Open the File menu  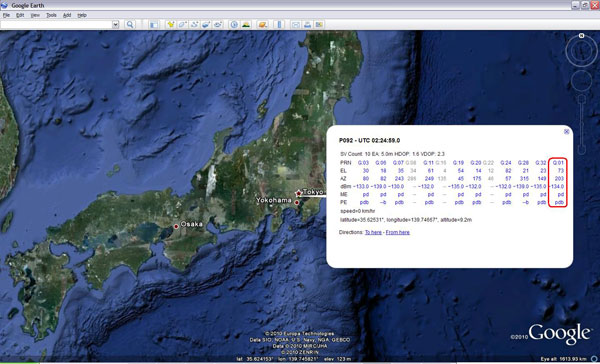(6, 15)
